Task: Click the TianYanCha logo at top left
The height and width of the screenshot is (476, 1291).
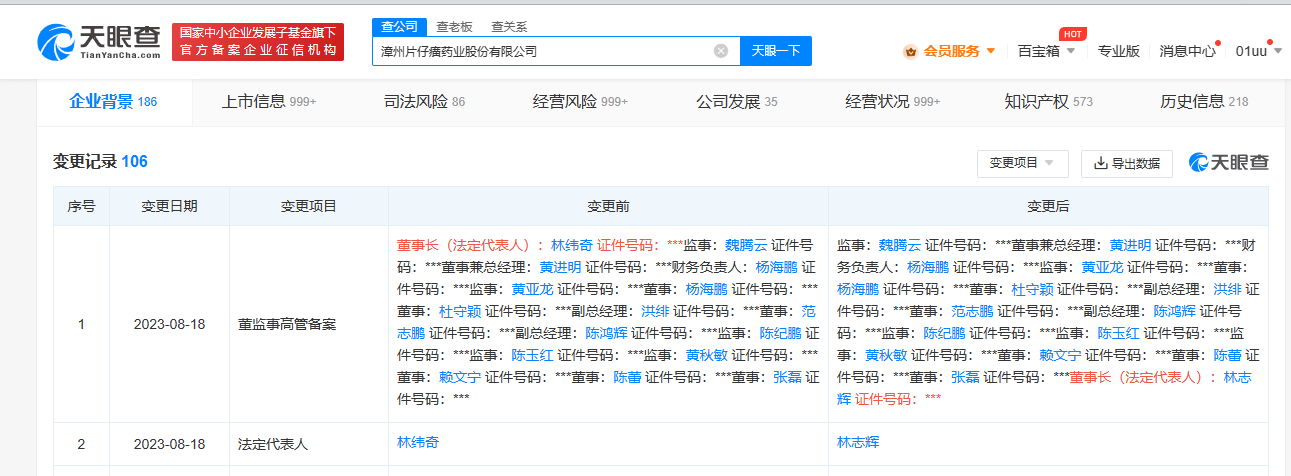Action: click(x=98, y=42)
